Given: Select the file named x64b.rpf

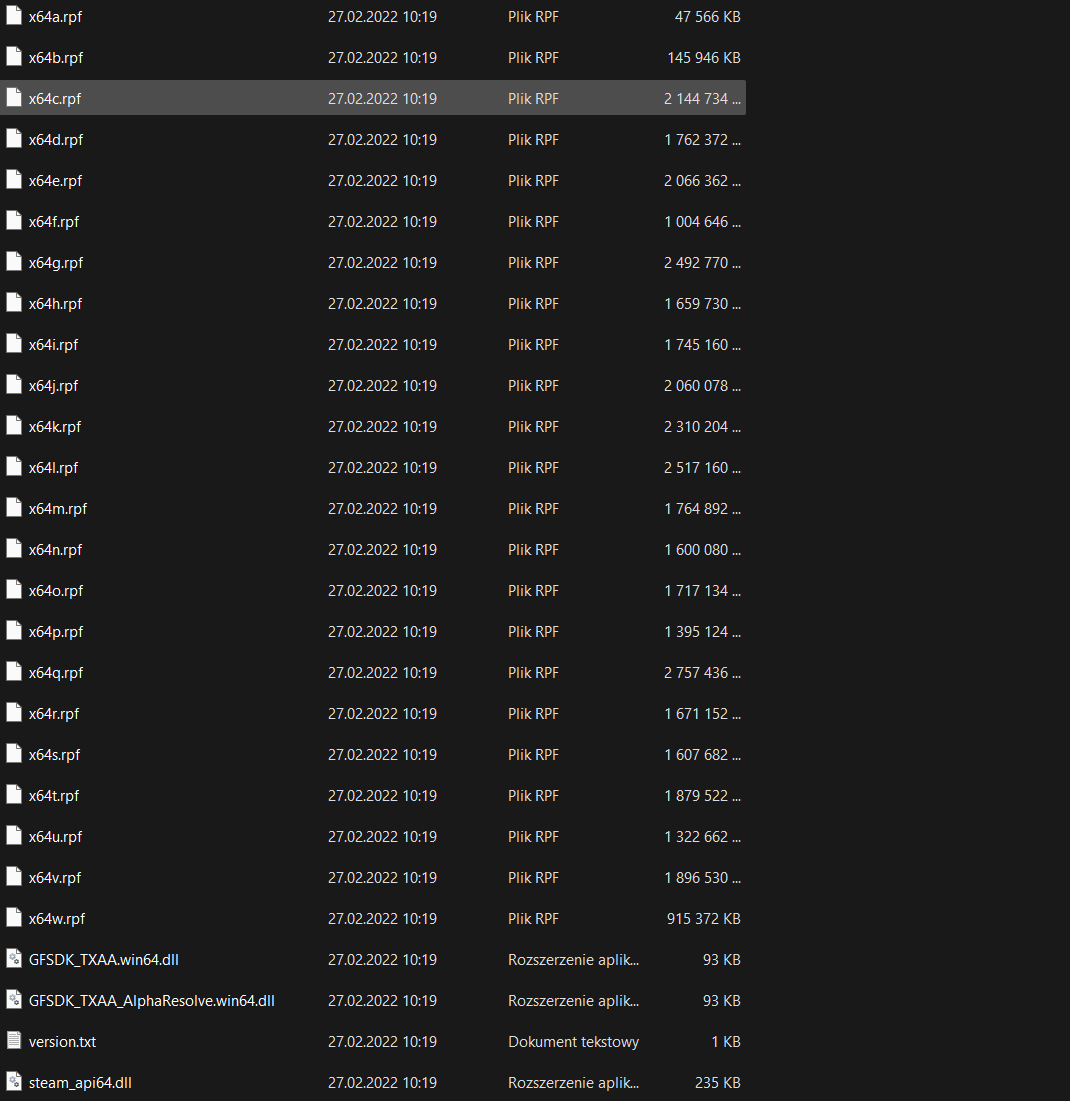Looking at the screenshot, I should pos(56,58).
